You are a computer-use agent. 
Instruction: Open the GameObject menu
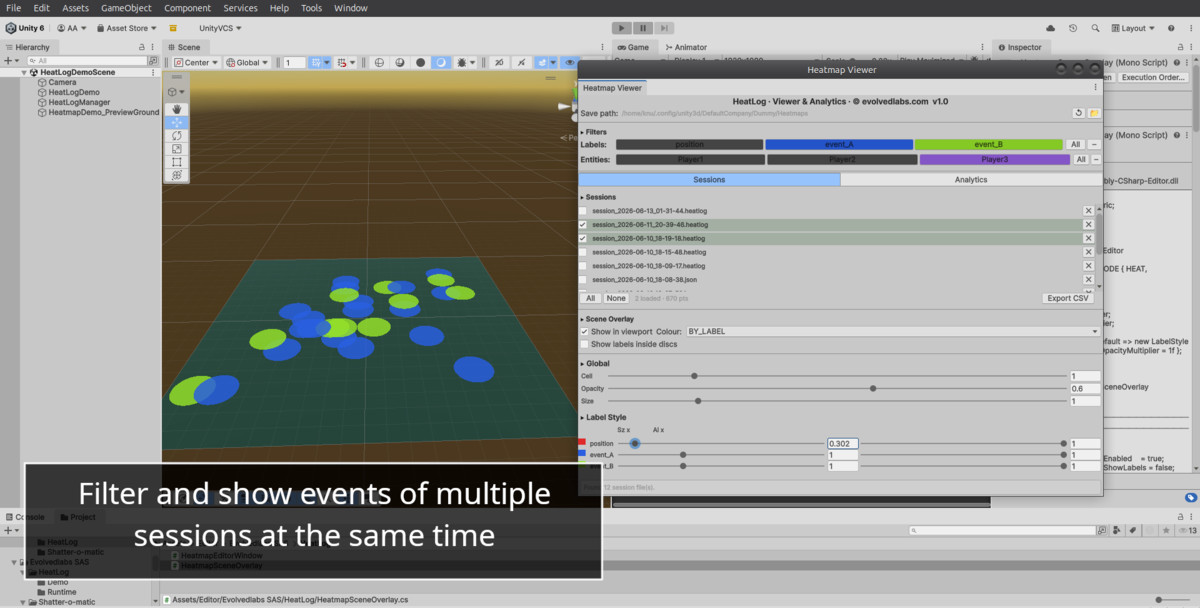[126, 8]
